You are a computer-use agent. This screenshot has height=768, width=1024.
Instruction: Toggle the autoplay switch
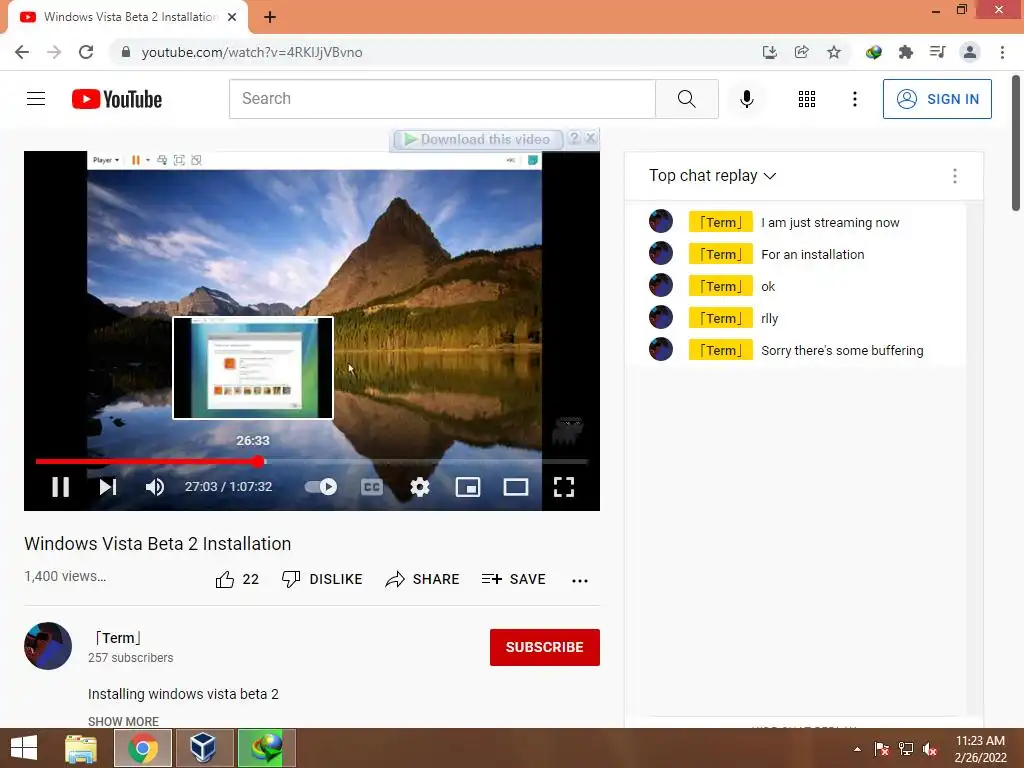pyautogui.click(x=321, y=487)
